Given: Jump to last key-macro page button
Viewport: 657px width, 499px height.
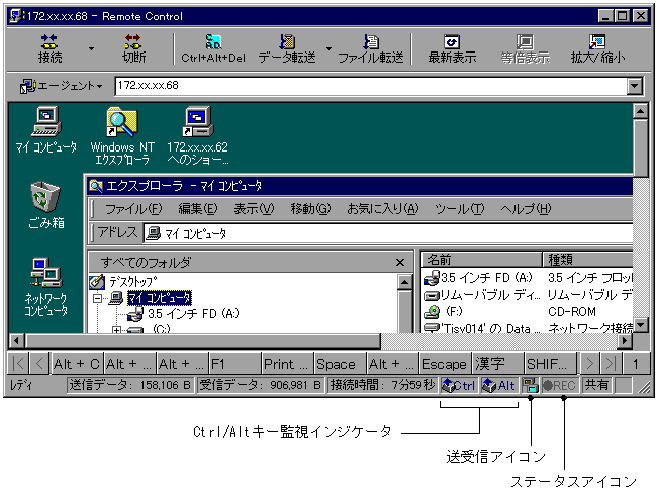Looking at the screenshot, I should point(610,364).
